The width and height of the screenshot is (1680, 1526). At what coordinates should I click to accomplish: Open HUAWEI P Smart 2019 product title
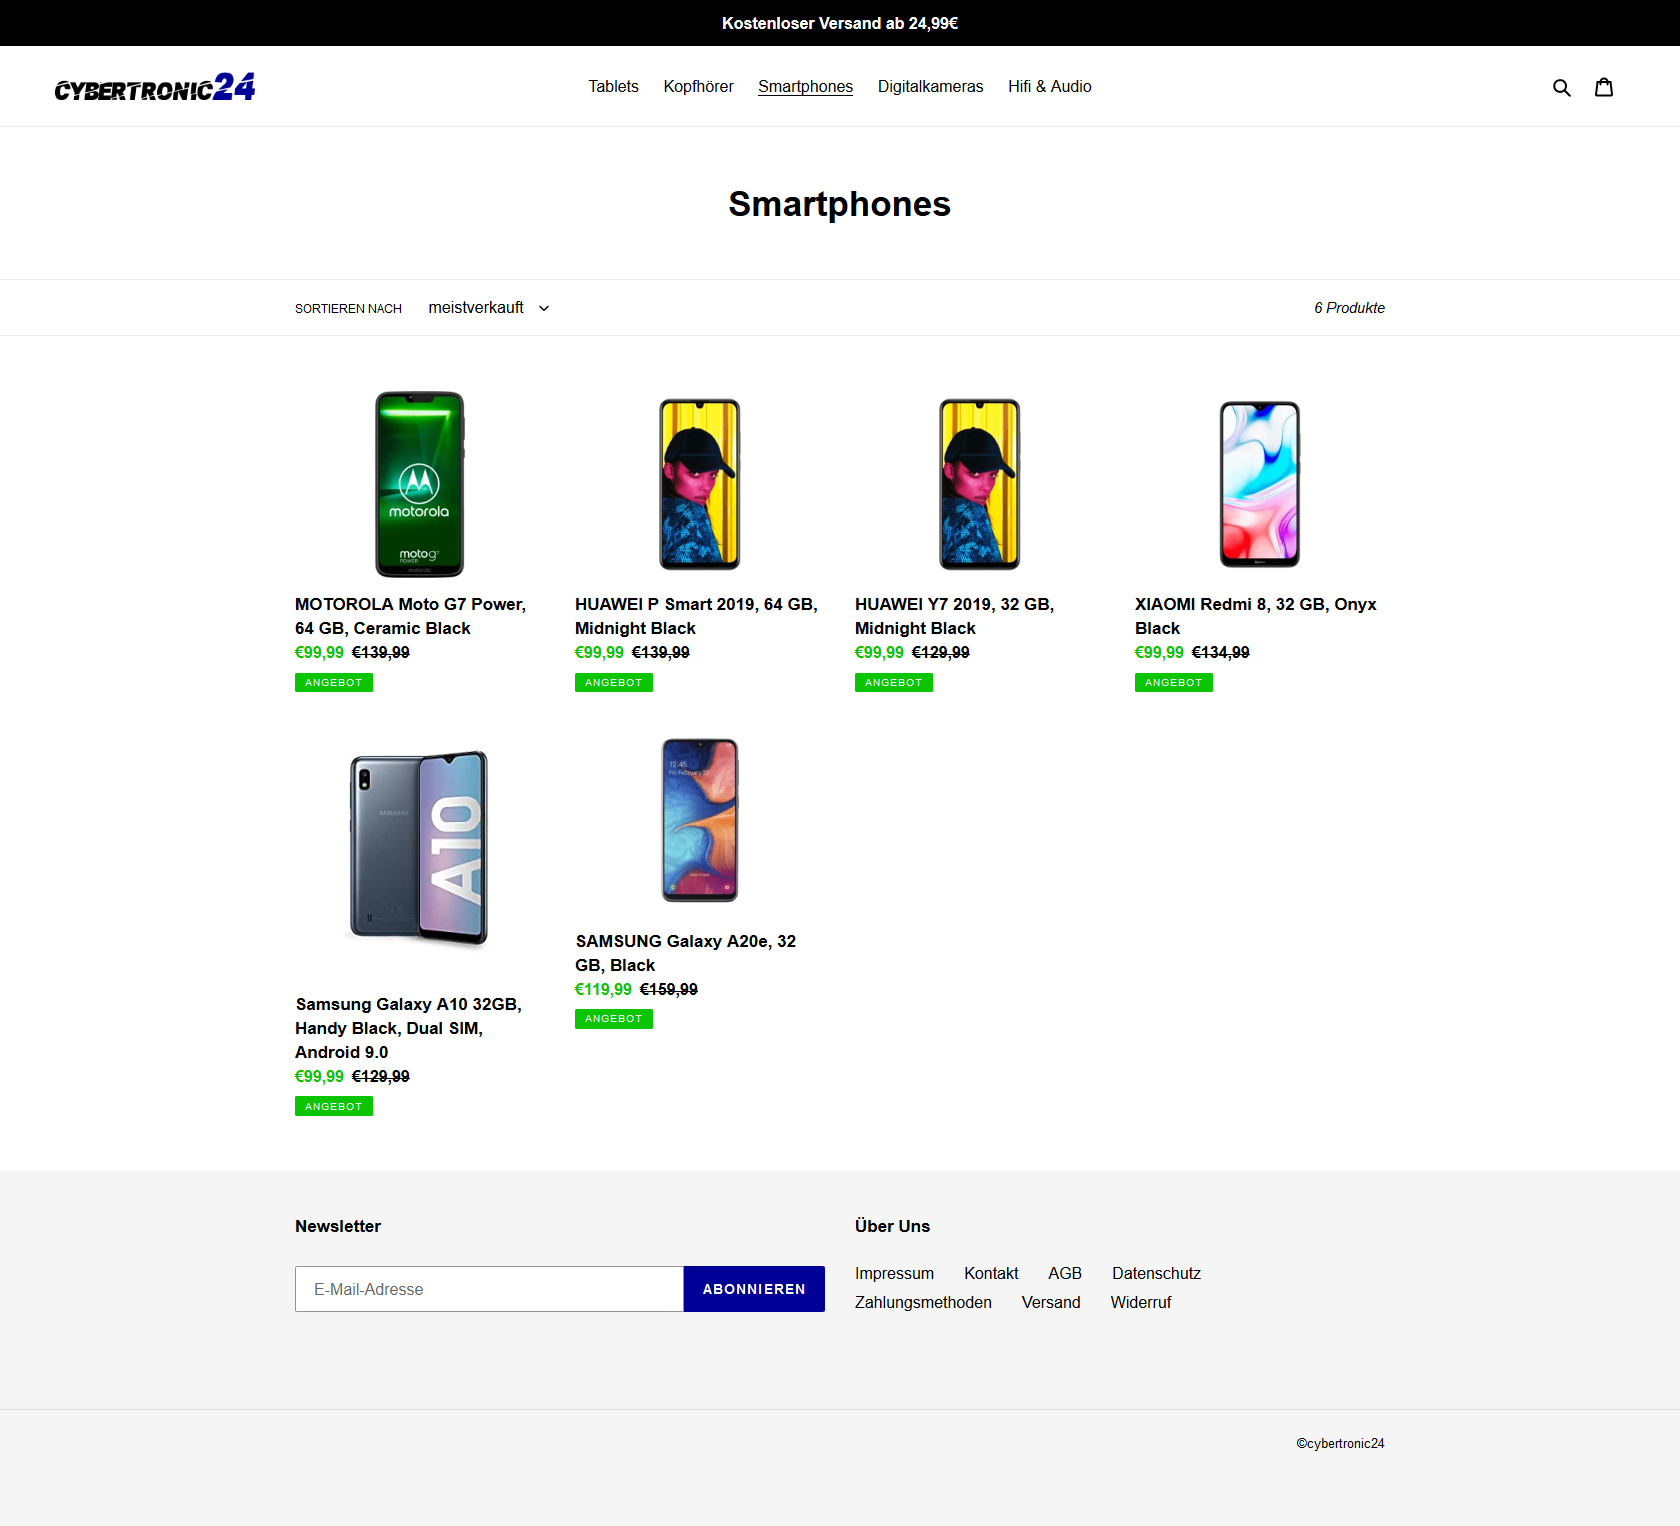(x=696, y=616)
